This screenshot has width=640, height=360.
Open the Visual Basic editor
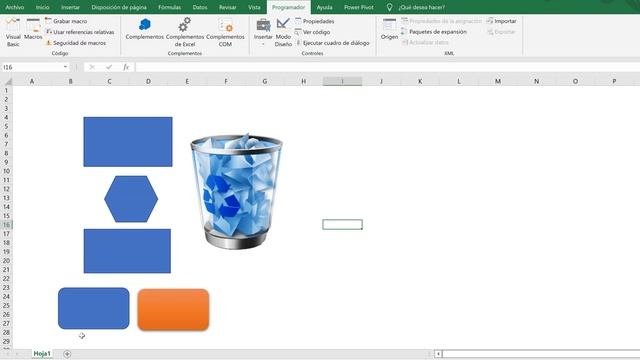[x=13, y=32]
